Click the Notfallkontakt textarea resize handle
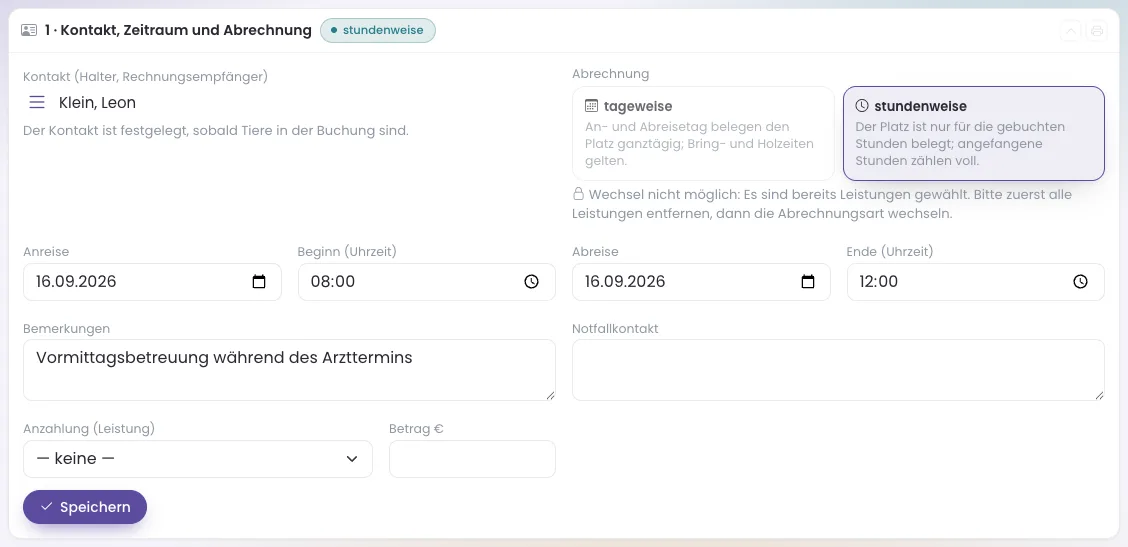 [1099, 395]
